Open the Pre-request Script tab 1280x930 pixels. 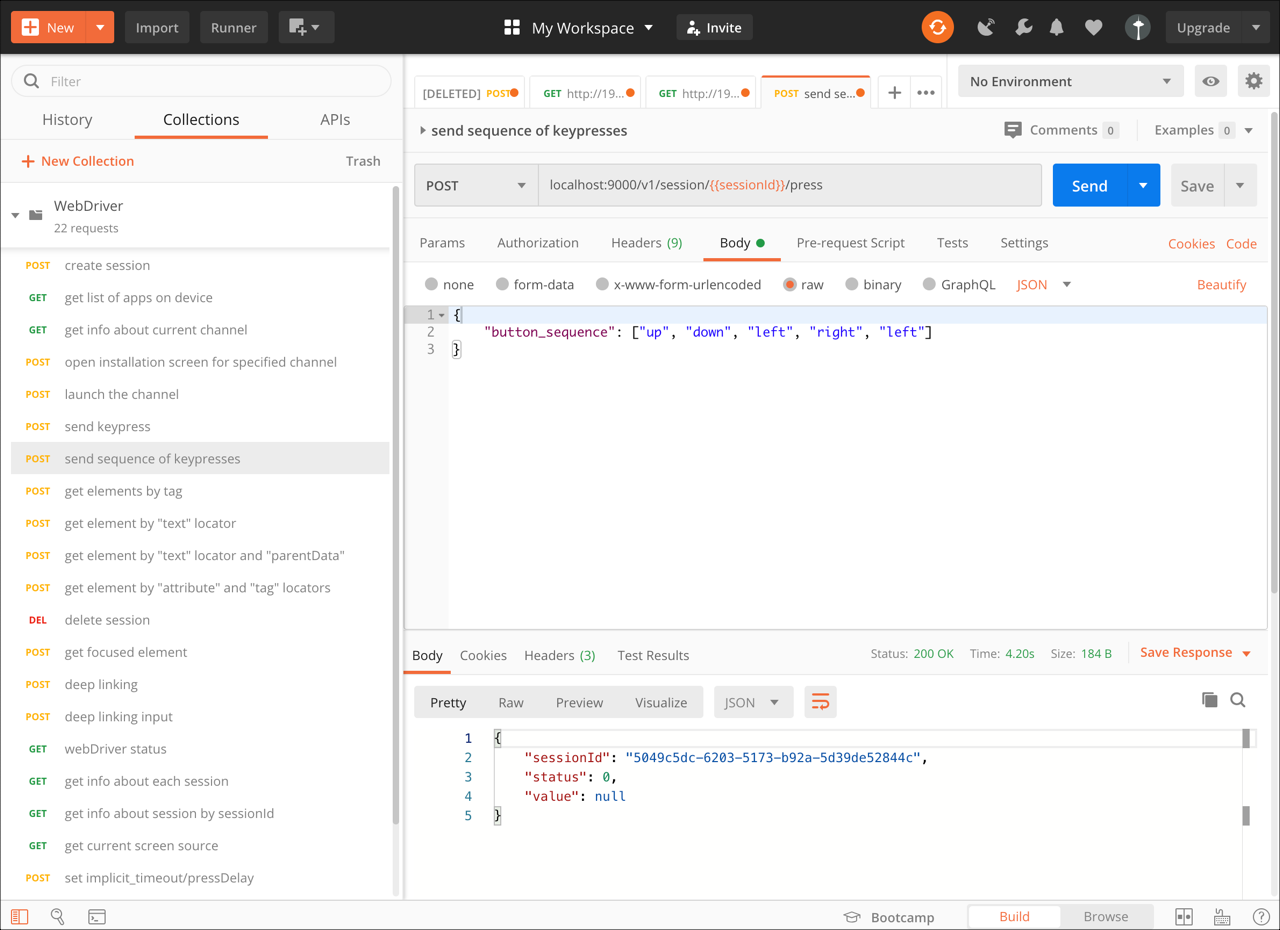click(850, 242)
